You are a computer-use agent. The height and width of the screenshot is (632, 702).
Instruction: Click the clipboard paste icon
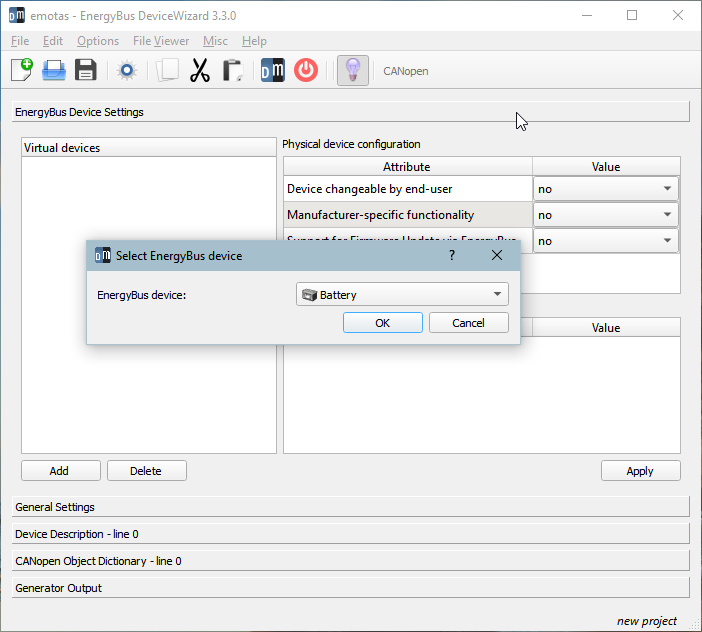[232, 70]
